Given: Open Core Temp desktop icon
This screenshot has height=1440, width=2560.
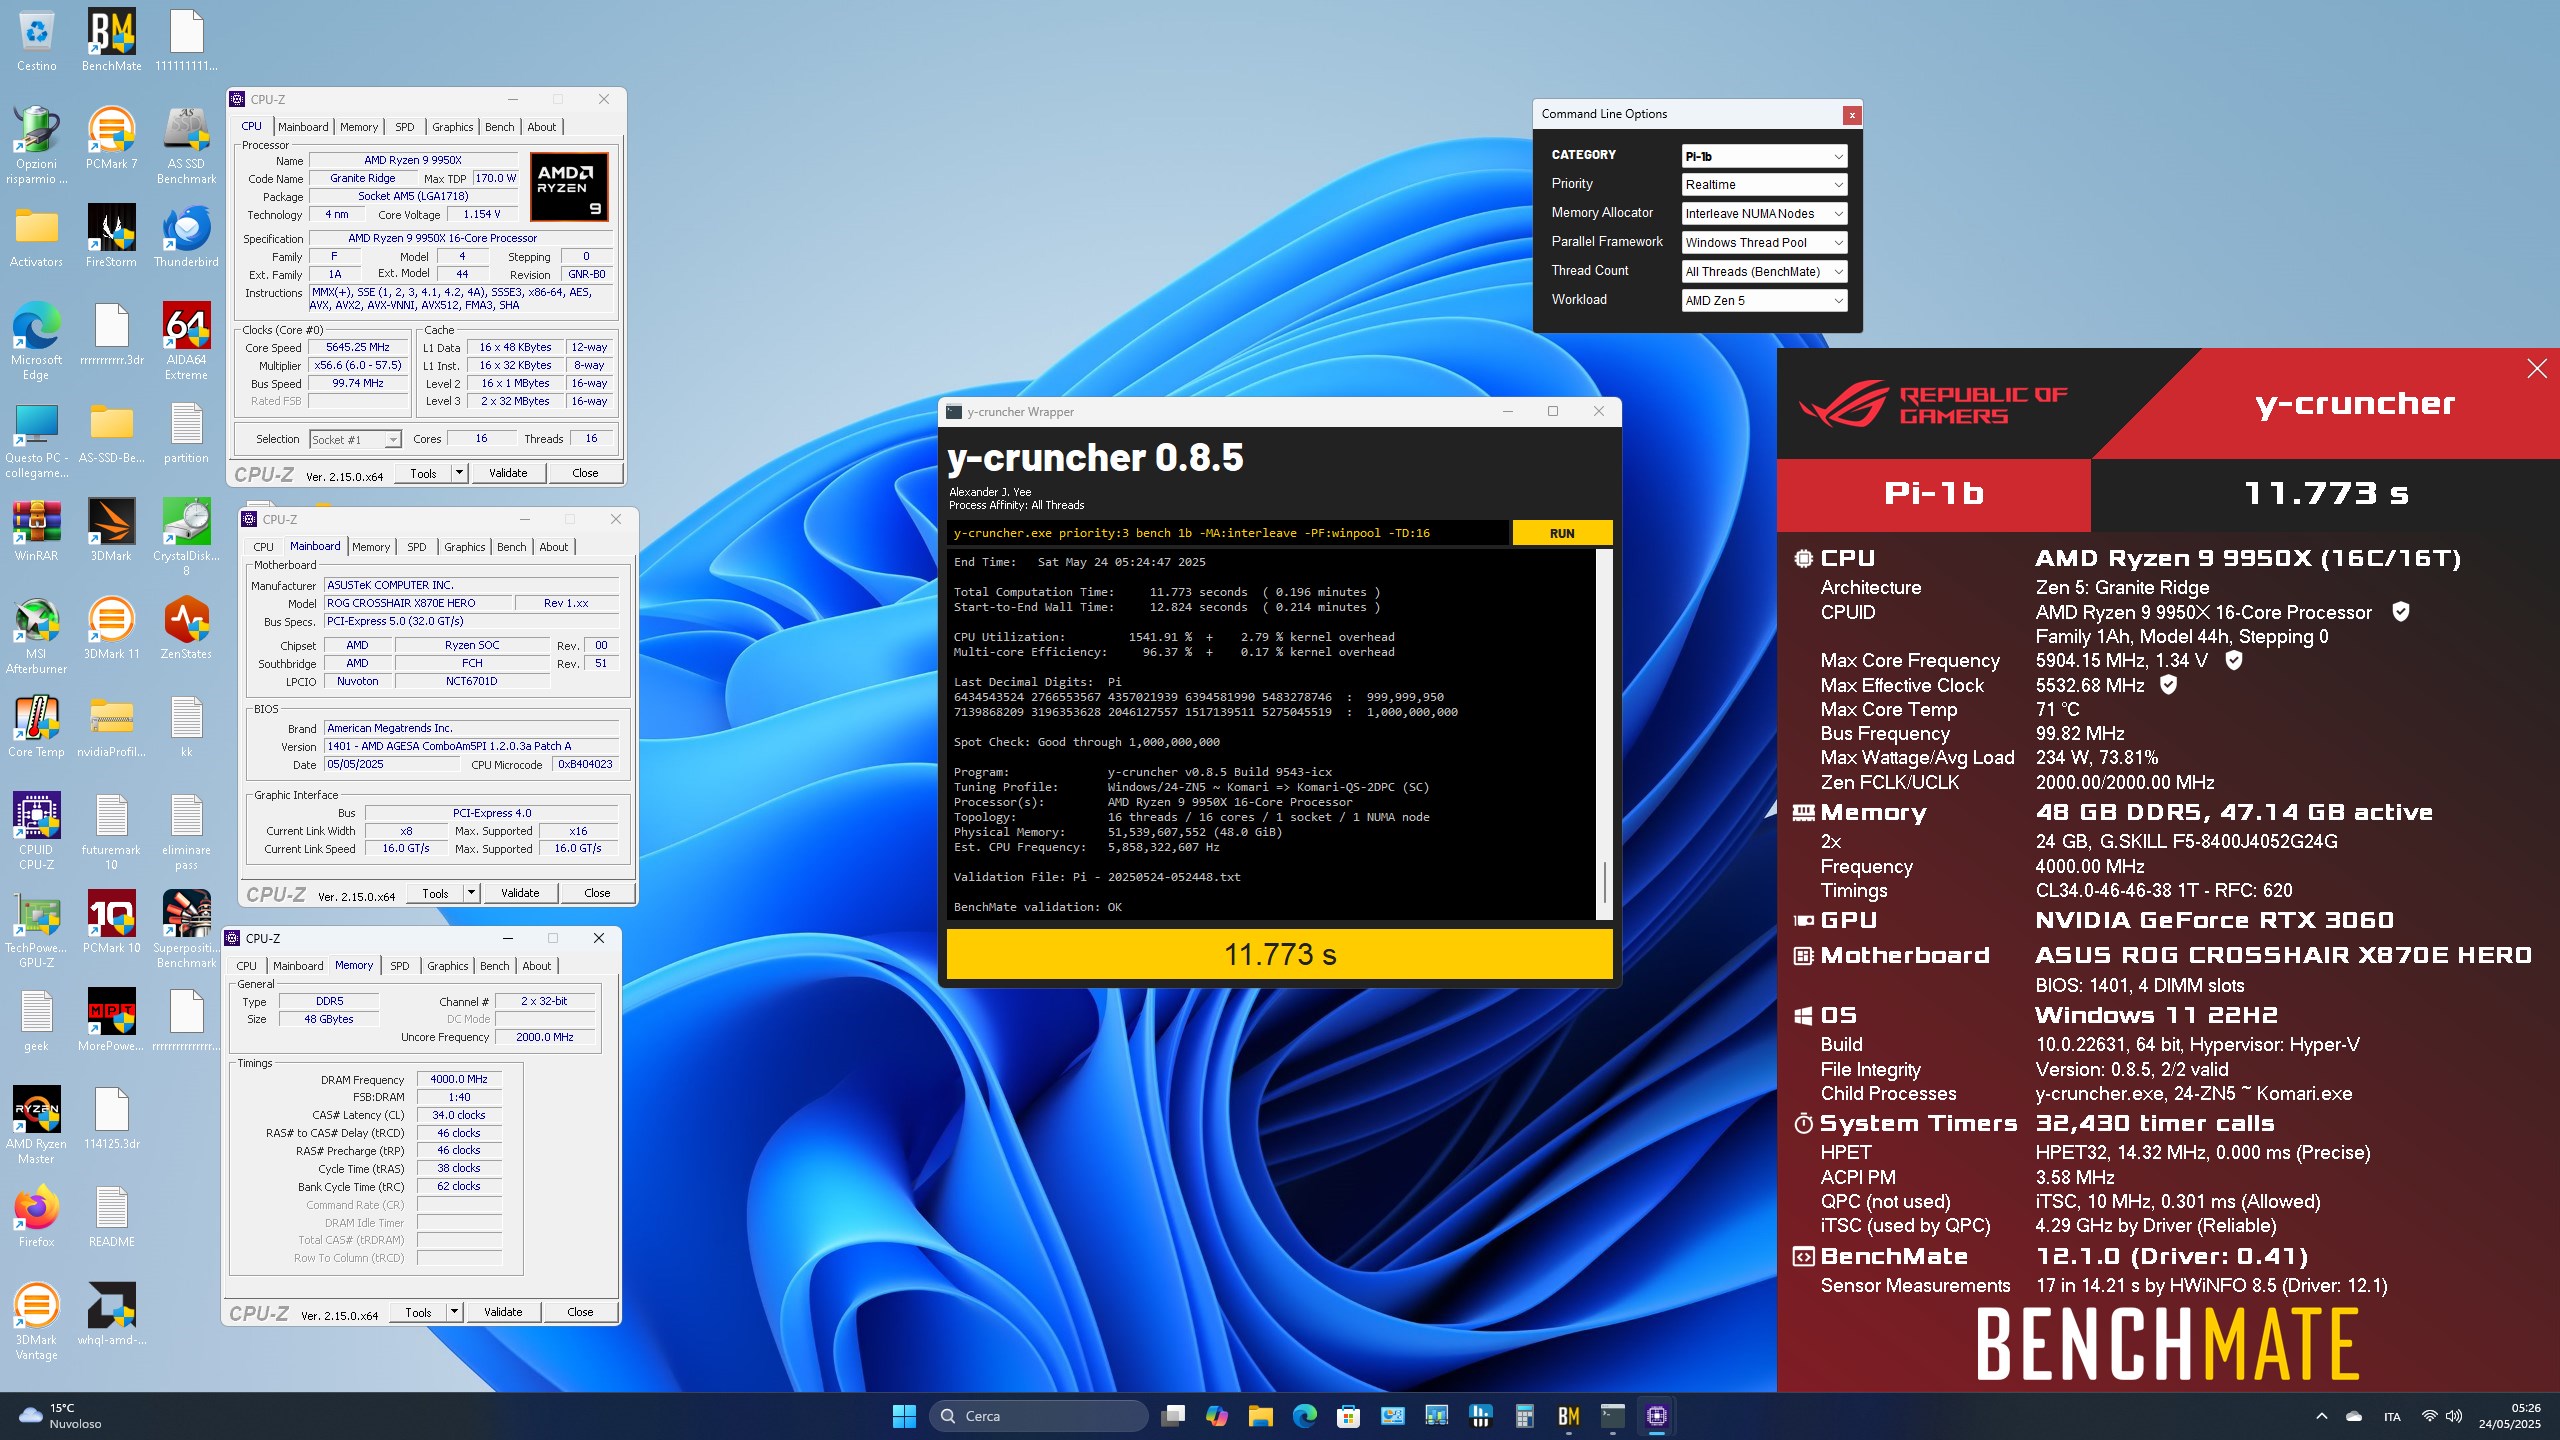Looking at the screenshot, I should tap(36, 726).
